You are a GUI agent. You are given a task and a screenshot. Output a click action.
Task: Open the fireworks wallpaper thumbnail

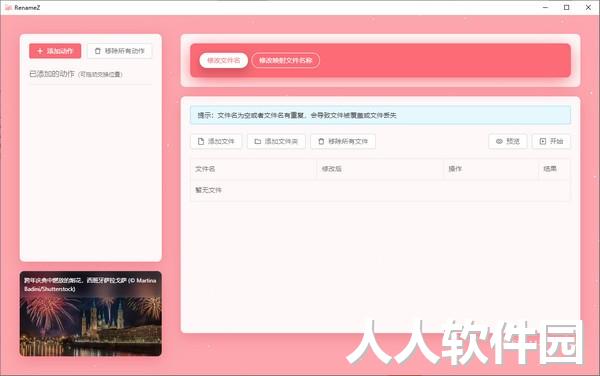tap(91, 314)
